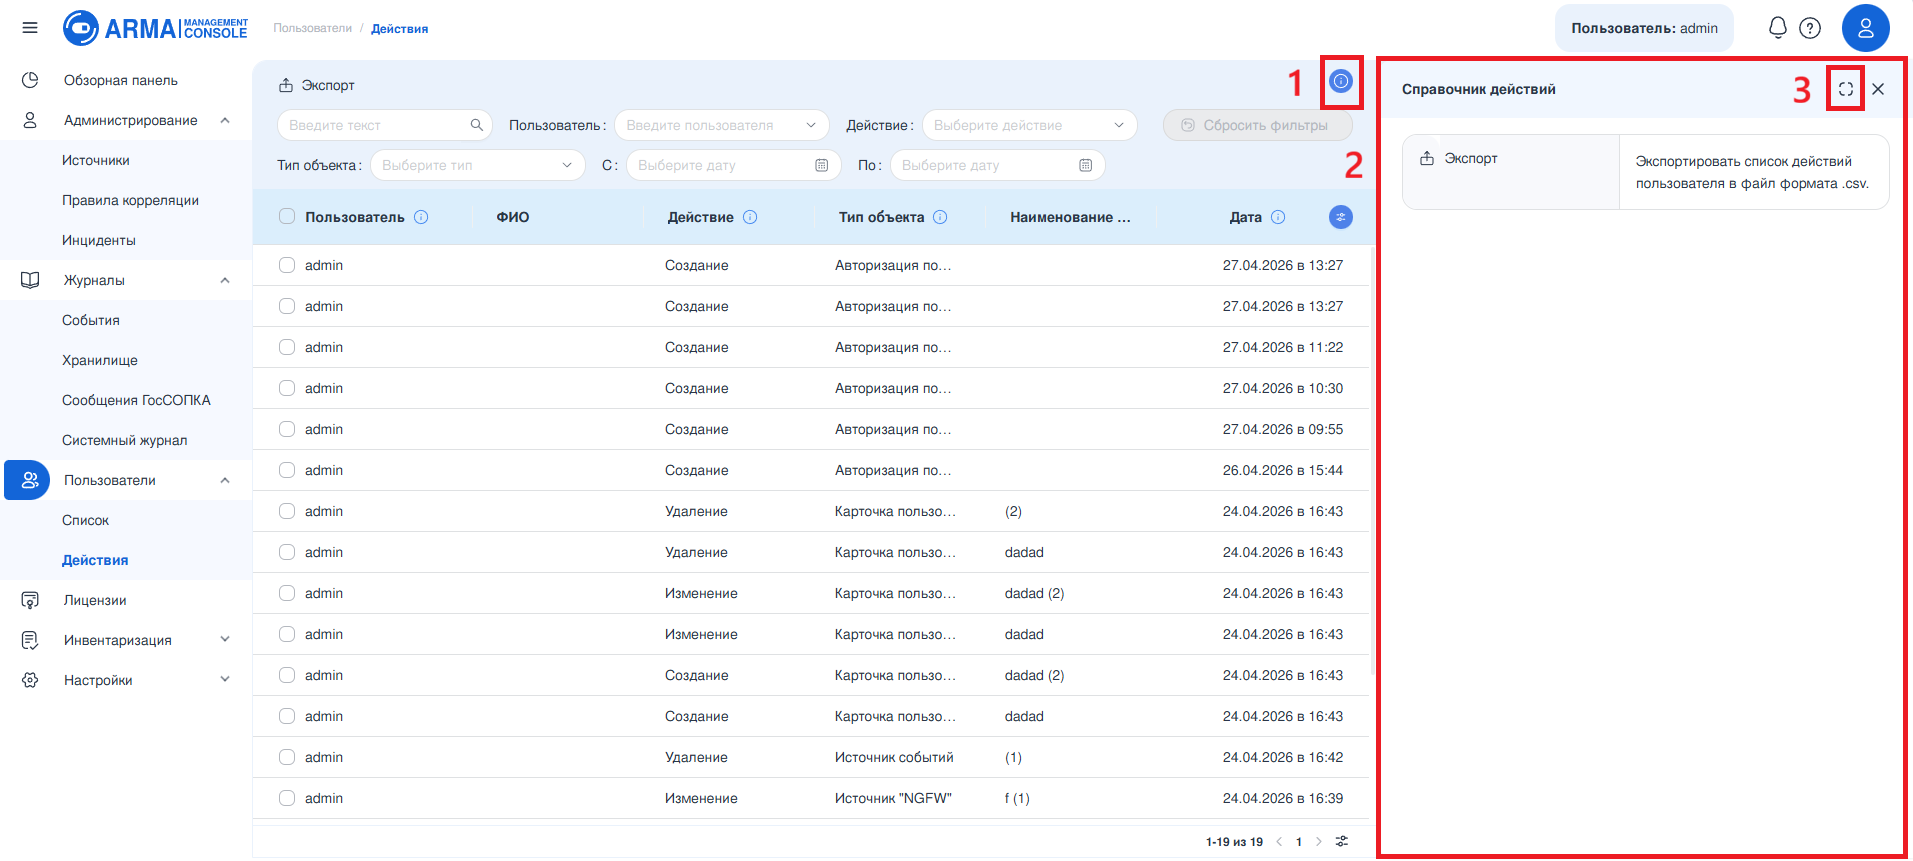Open the Действие filter dropdown
This screenshot has height=861, width=1913.
(x=1029, y=125)
